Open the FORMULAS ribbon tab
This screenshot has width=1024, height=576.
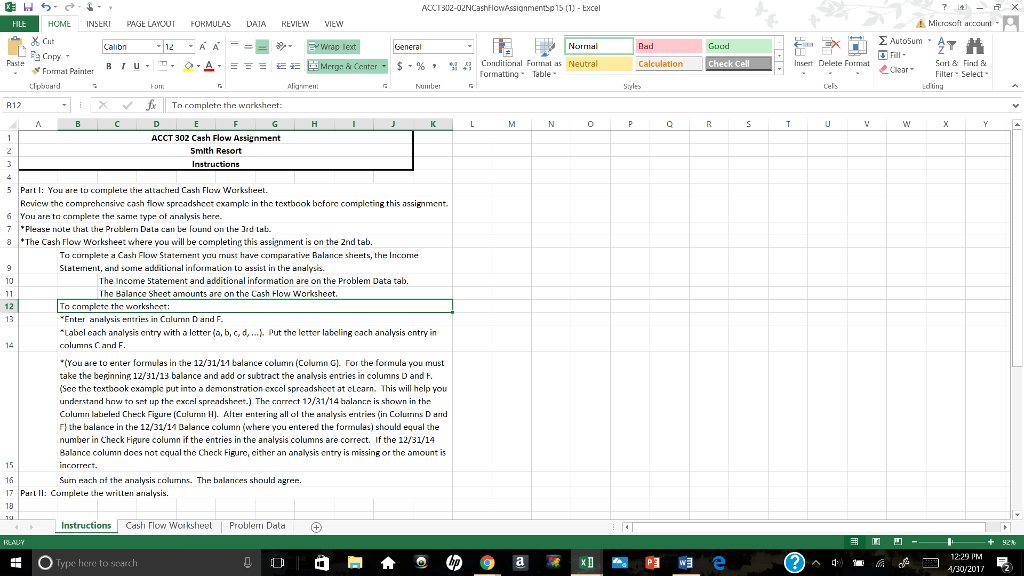coord(211,22)
